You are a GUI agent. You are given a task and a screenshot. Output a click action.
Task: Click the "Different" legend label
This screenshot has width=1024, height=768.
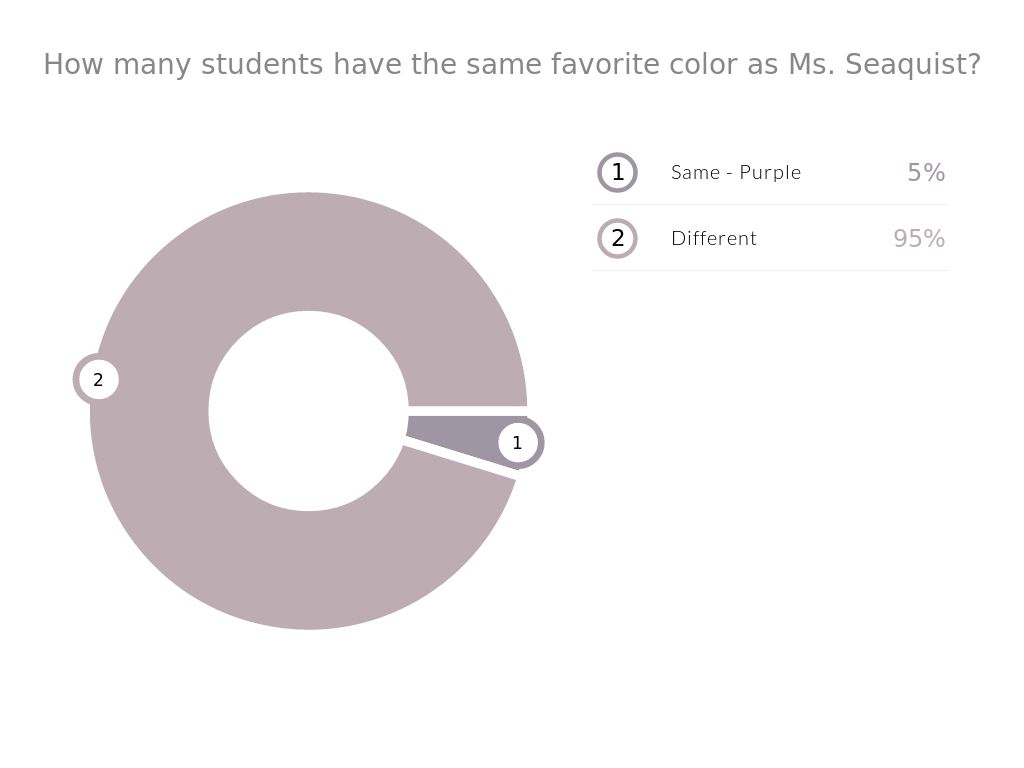714,238
